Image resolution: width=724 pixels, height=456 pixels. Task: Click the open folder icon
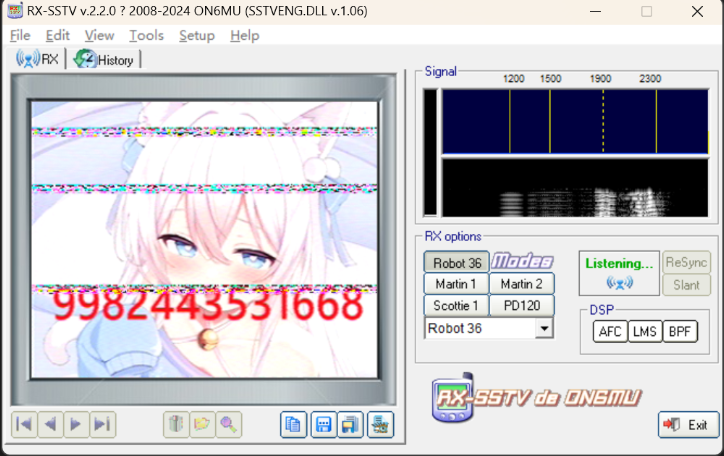pos(202,424)
